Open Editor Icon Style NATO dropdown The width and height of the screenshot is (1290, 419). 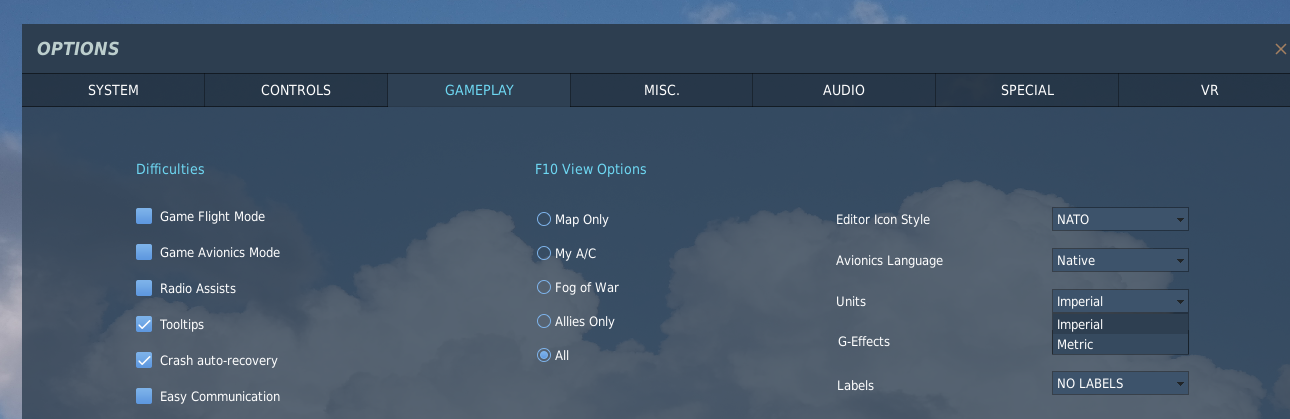coord(1120,219)
